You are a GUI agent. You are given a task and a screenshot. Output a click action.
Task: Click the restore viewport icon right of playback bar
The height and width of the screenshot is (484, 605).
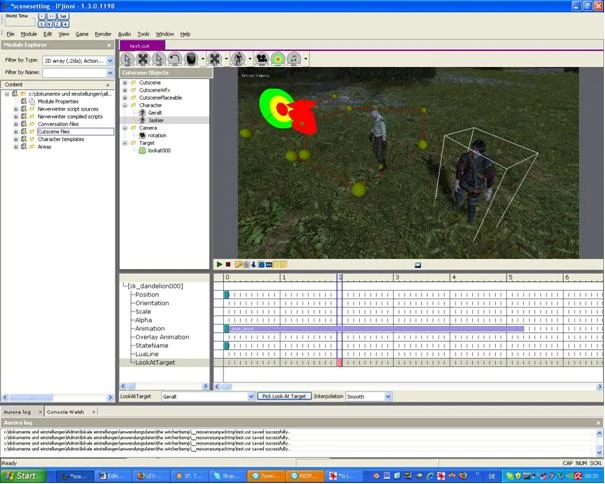click(x=417, y=265)
